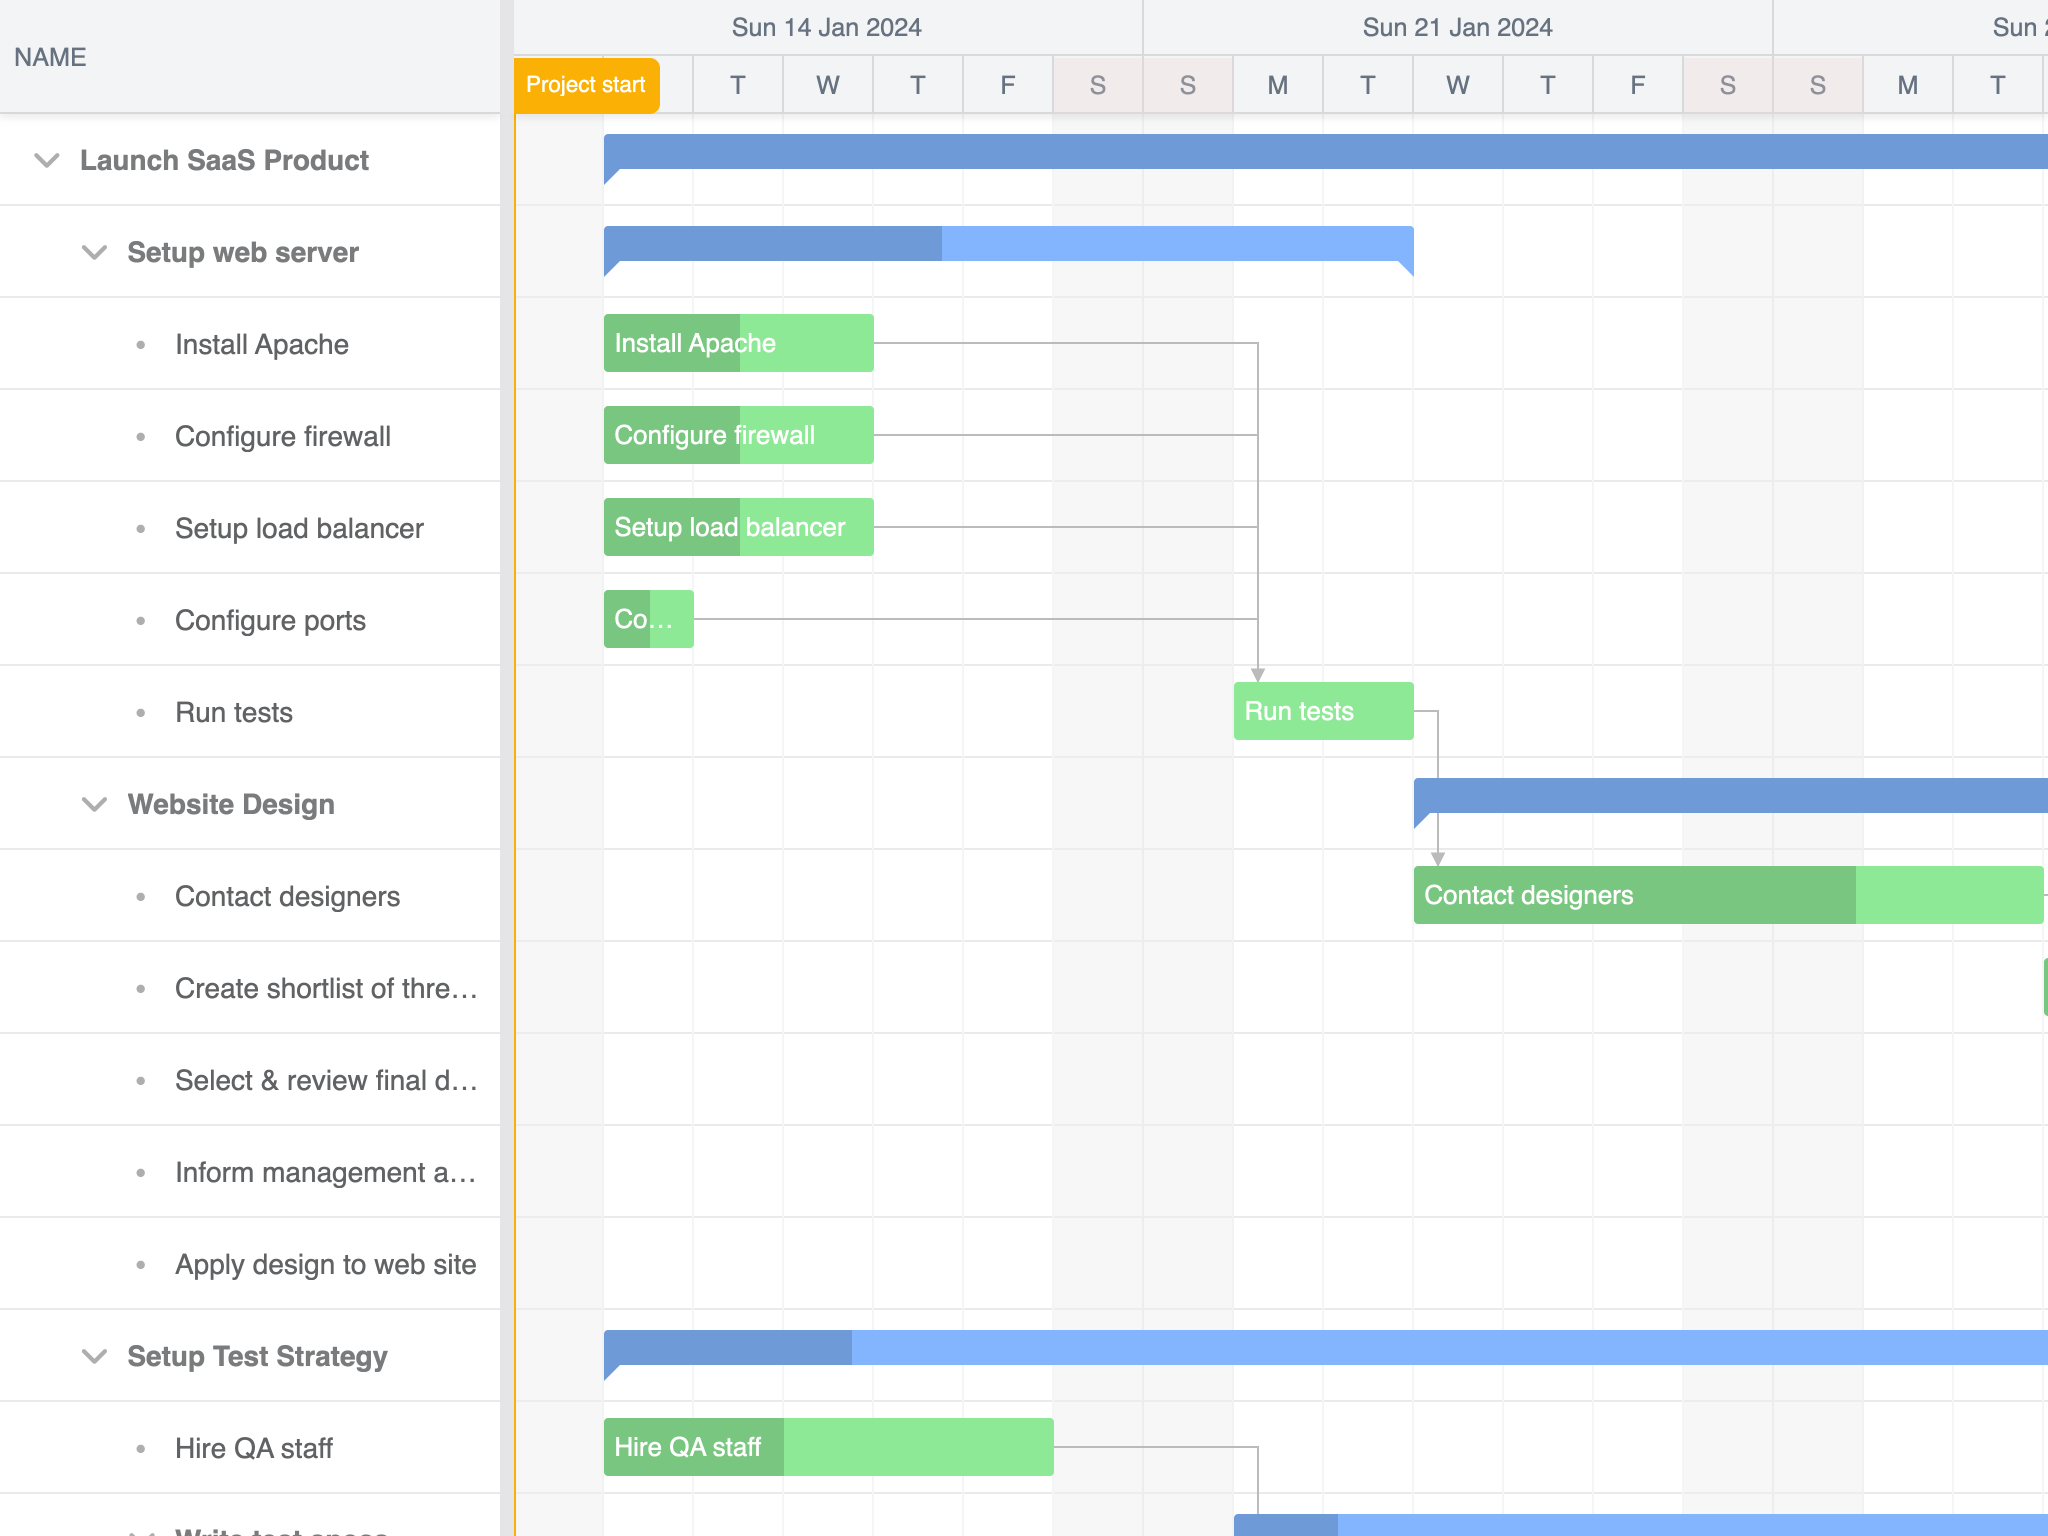Click the Sun 14 Jan 2024 header
Viewport: 2048px width, 1536px height.
click(x=827, y=27)
